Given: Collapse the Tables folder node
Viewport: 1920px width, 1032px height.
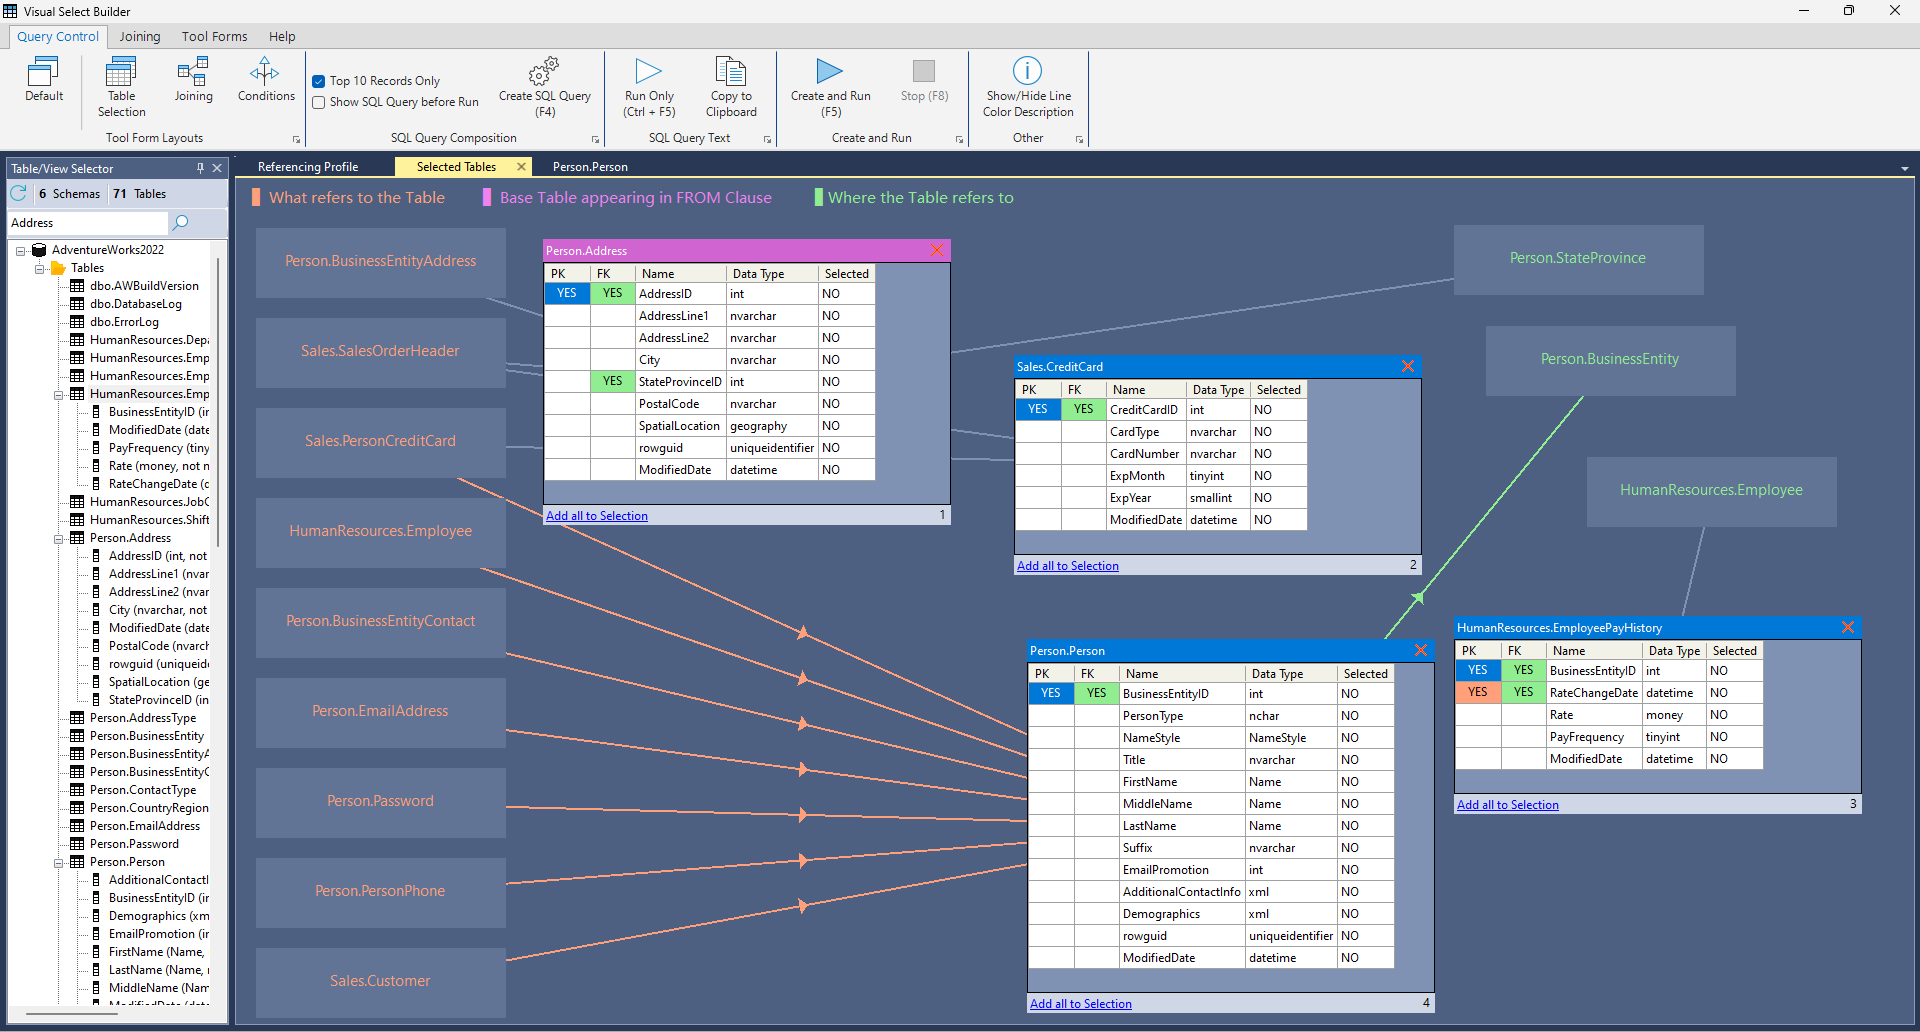Looking at the screenshot, I should pos(40,269).
